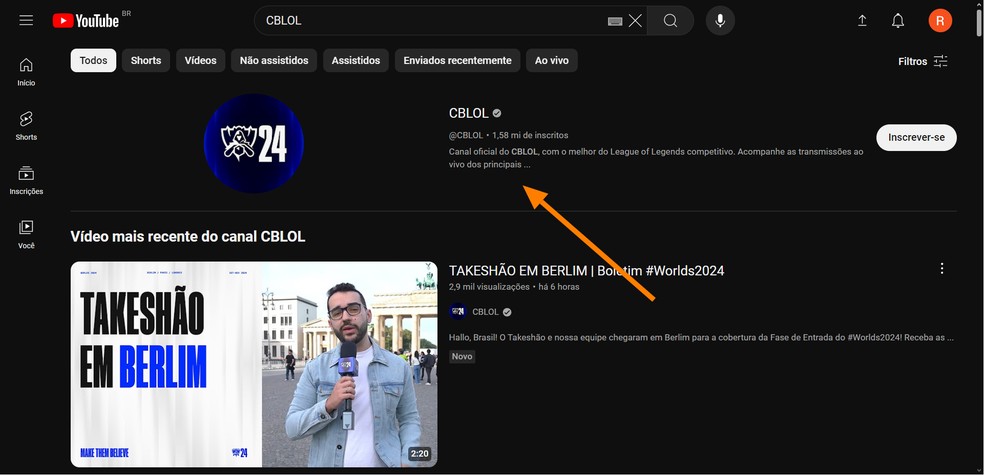The height and width of the screenshot is (475, 984).
Task: Click the Novo badge
Action: coord(462,356)
